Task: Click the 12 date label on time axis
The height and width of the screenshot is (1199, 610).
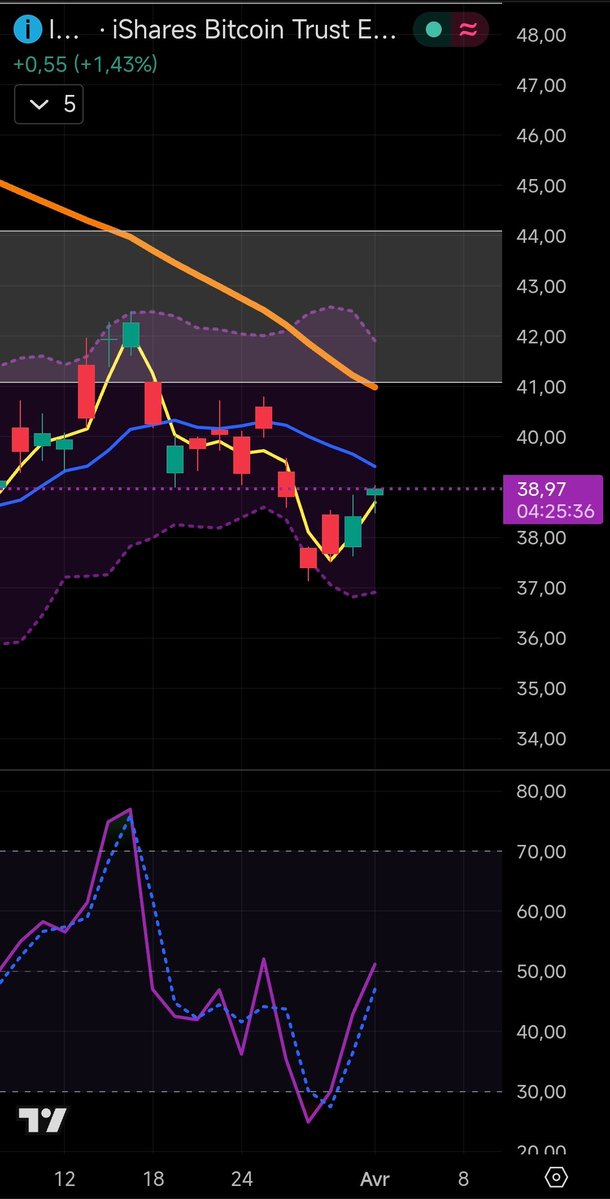Action: 65,1178
